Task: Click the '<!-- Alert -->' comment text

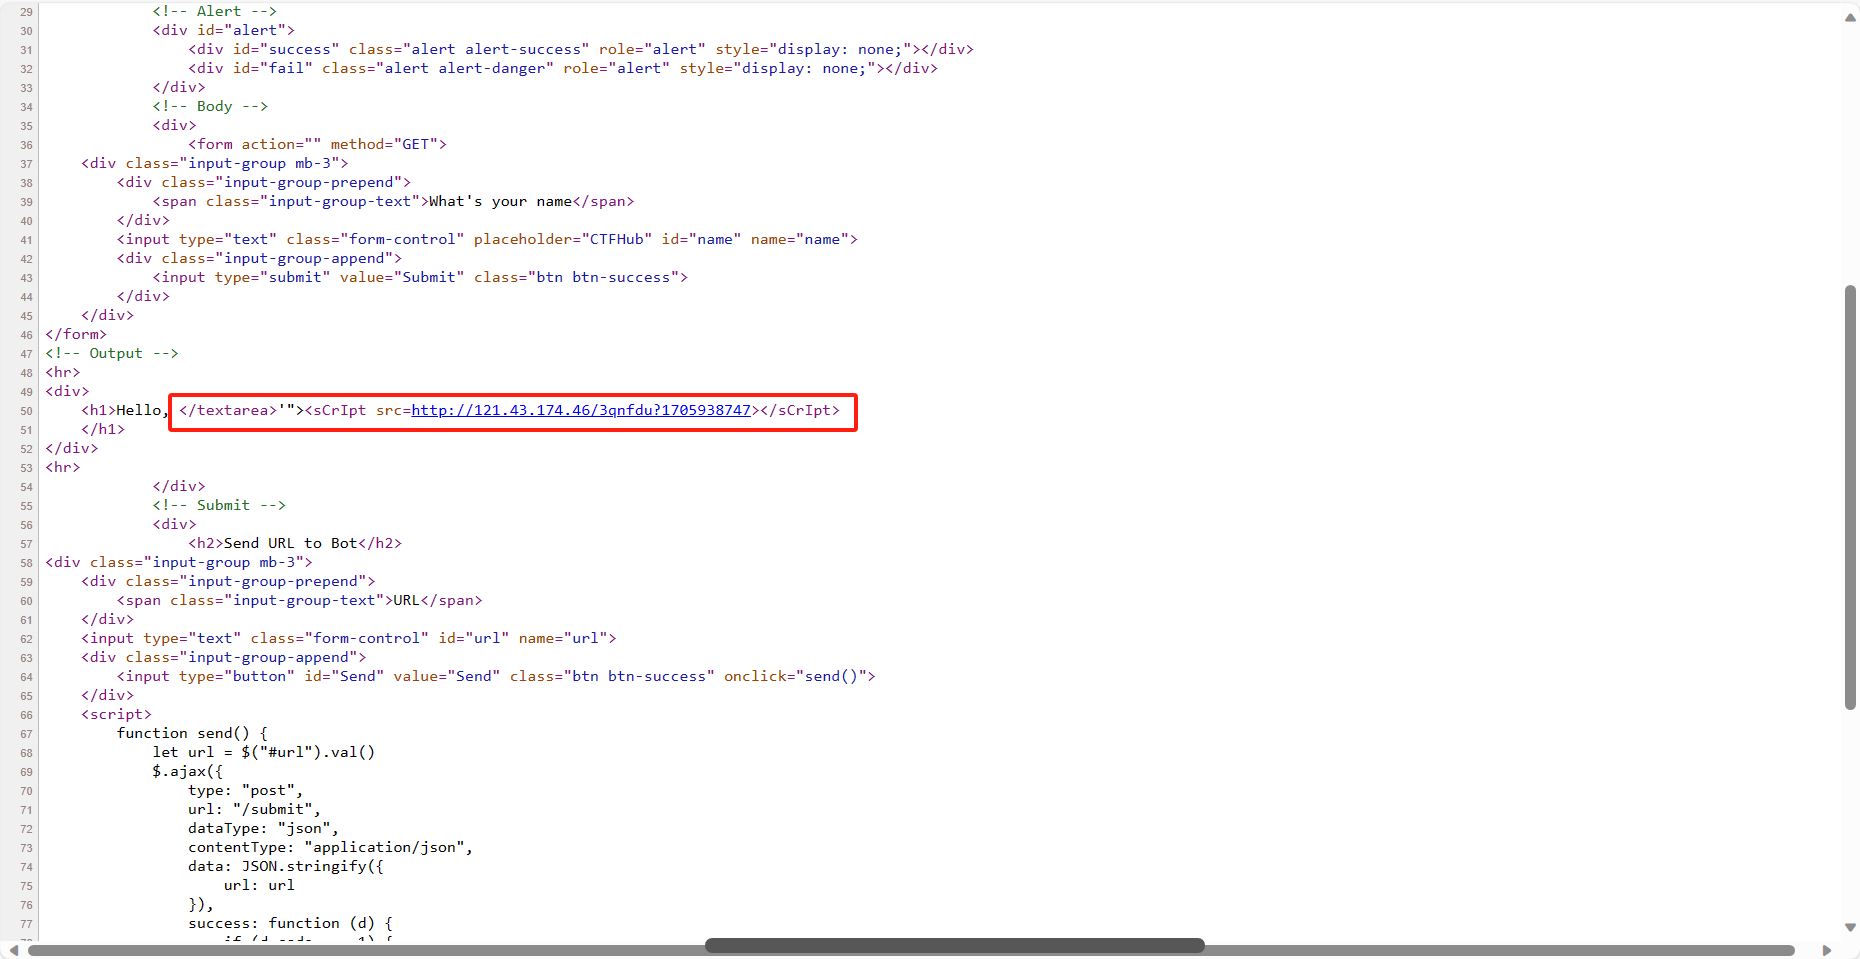Action: click(x=215, y=11)
